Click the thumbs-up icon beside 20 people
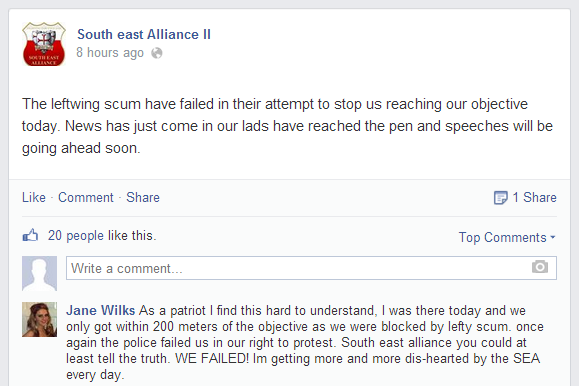The image size is (579, 386). coord(30,235)
